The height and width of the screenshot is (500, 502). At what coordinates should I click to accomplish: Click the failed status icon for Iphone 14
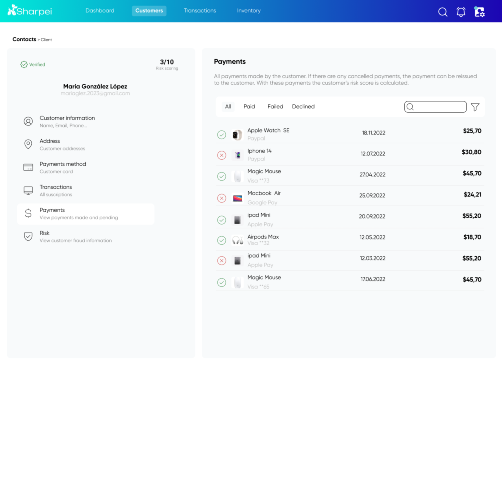[221, 155]
